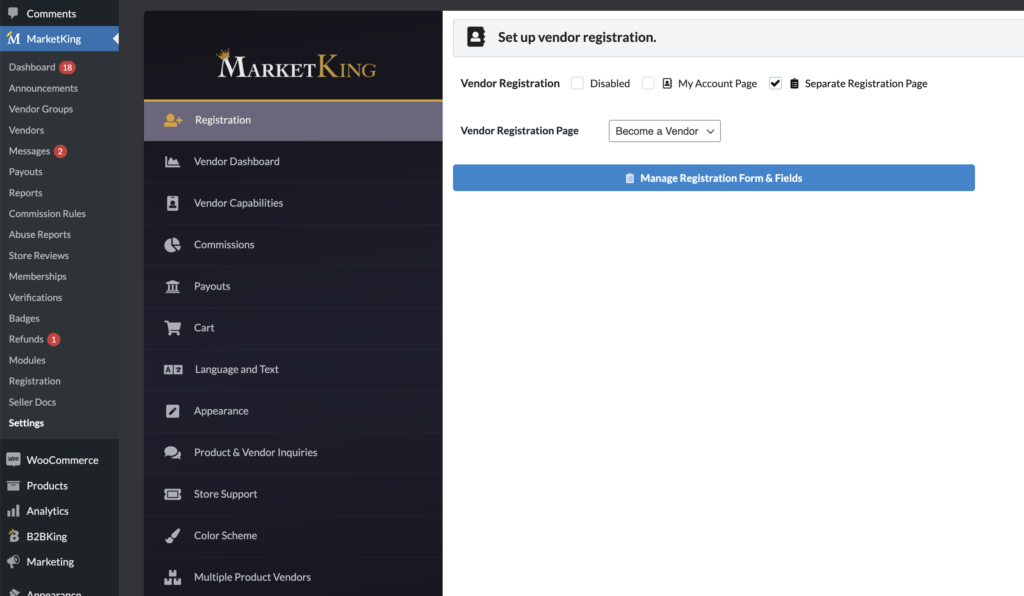Click the Messages count badge 2

(60, 151)
